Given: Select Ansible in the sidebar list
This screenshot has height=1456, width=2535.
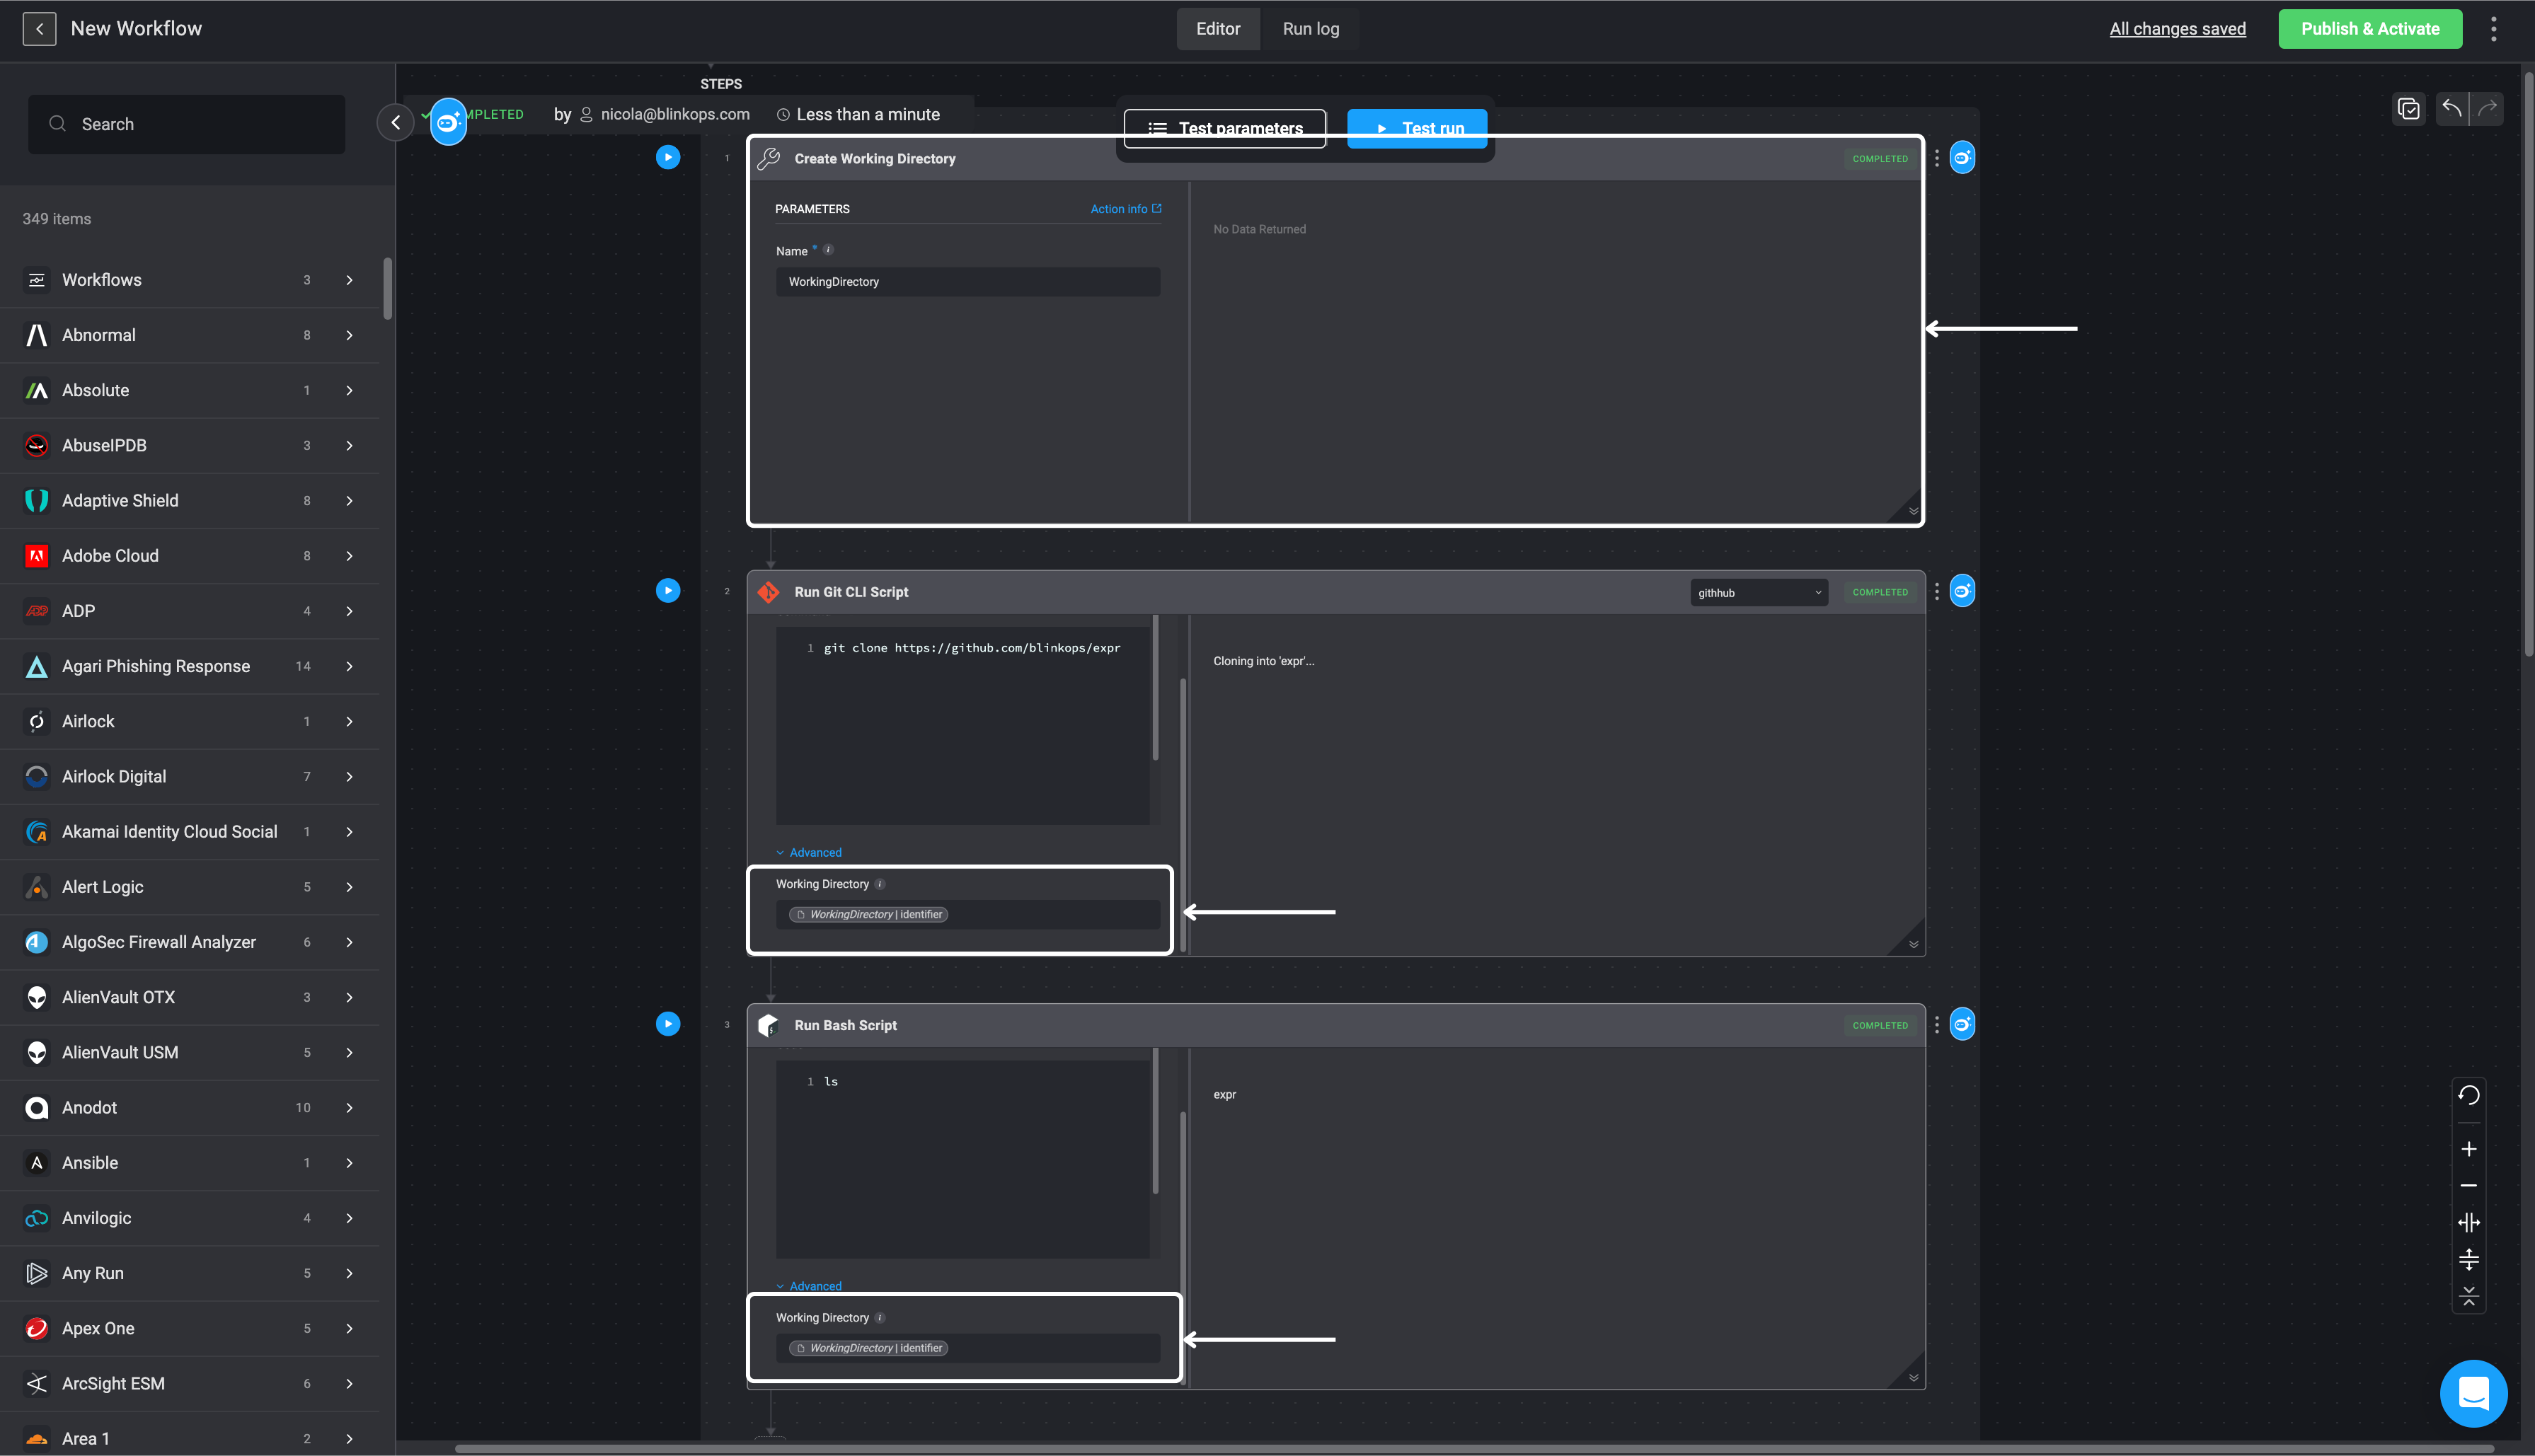Looking at the screenshot, I should coord(190,1163).
